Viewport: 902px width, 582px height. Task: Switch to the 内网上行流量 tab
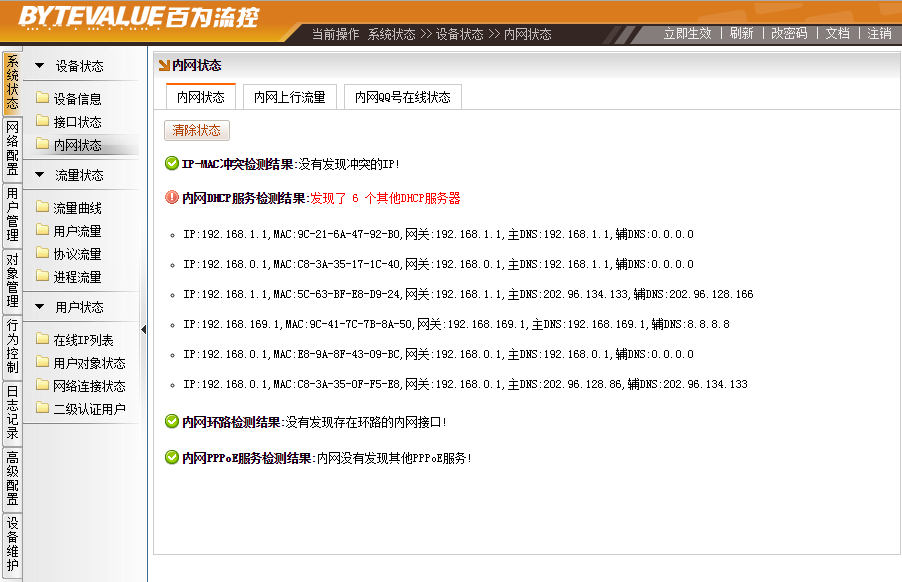tap(289, 97)
